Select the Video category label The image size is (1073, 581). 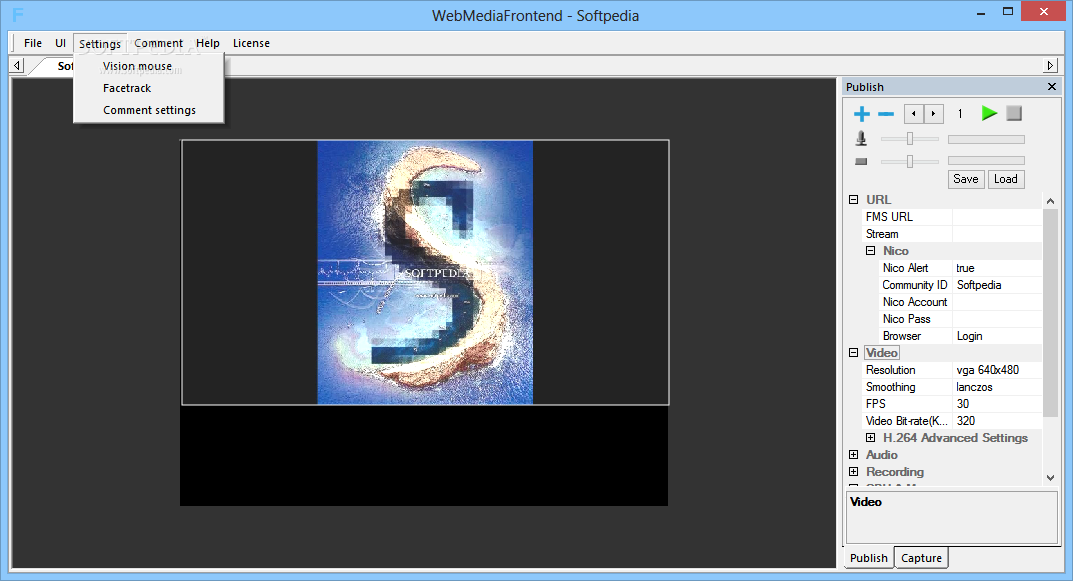point(881,352)
